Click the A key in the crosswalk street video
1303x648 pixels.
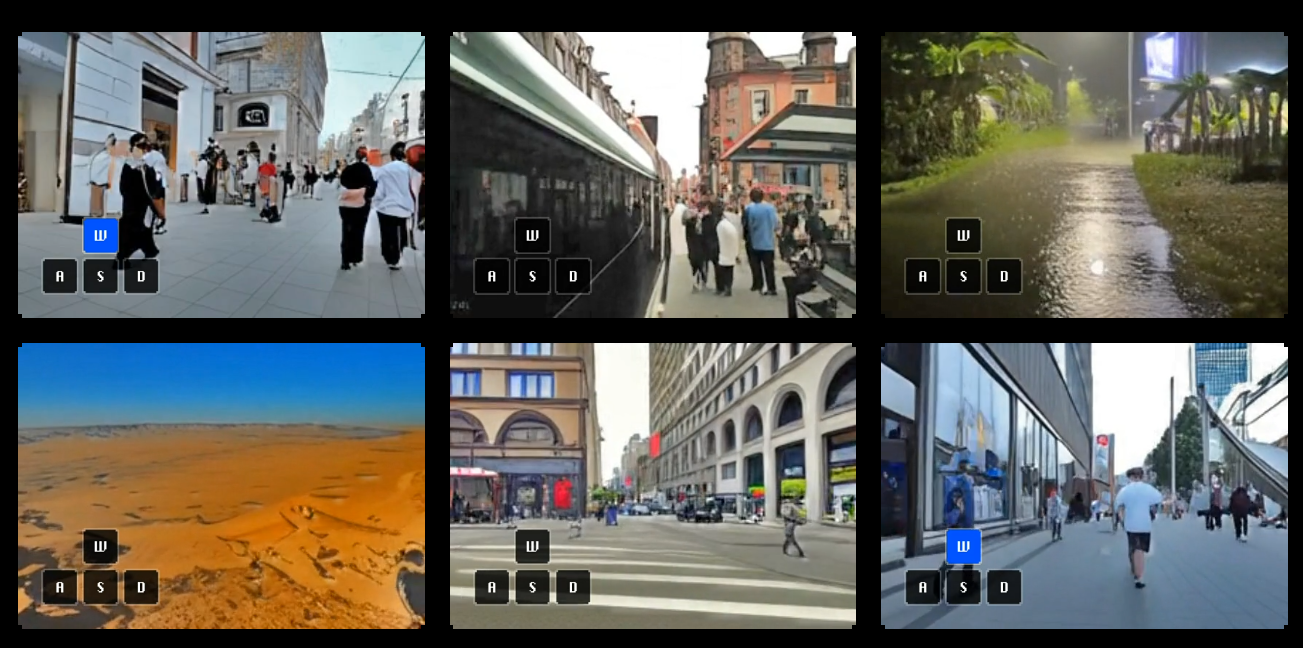[x=491, y=587]
